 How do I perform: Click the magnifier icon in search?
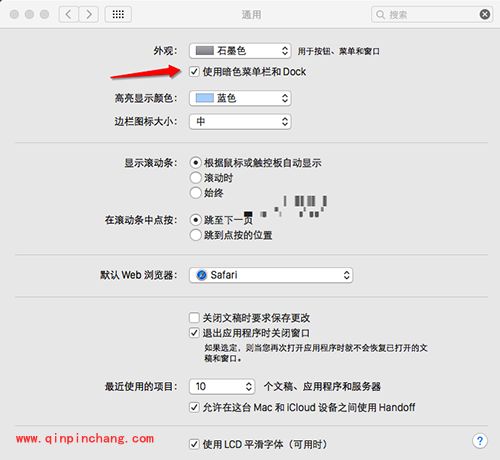tap(380, 15)
